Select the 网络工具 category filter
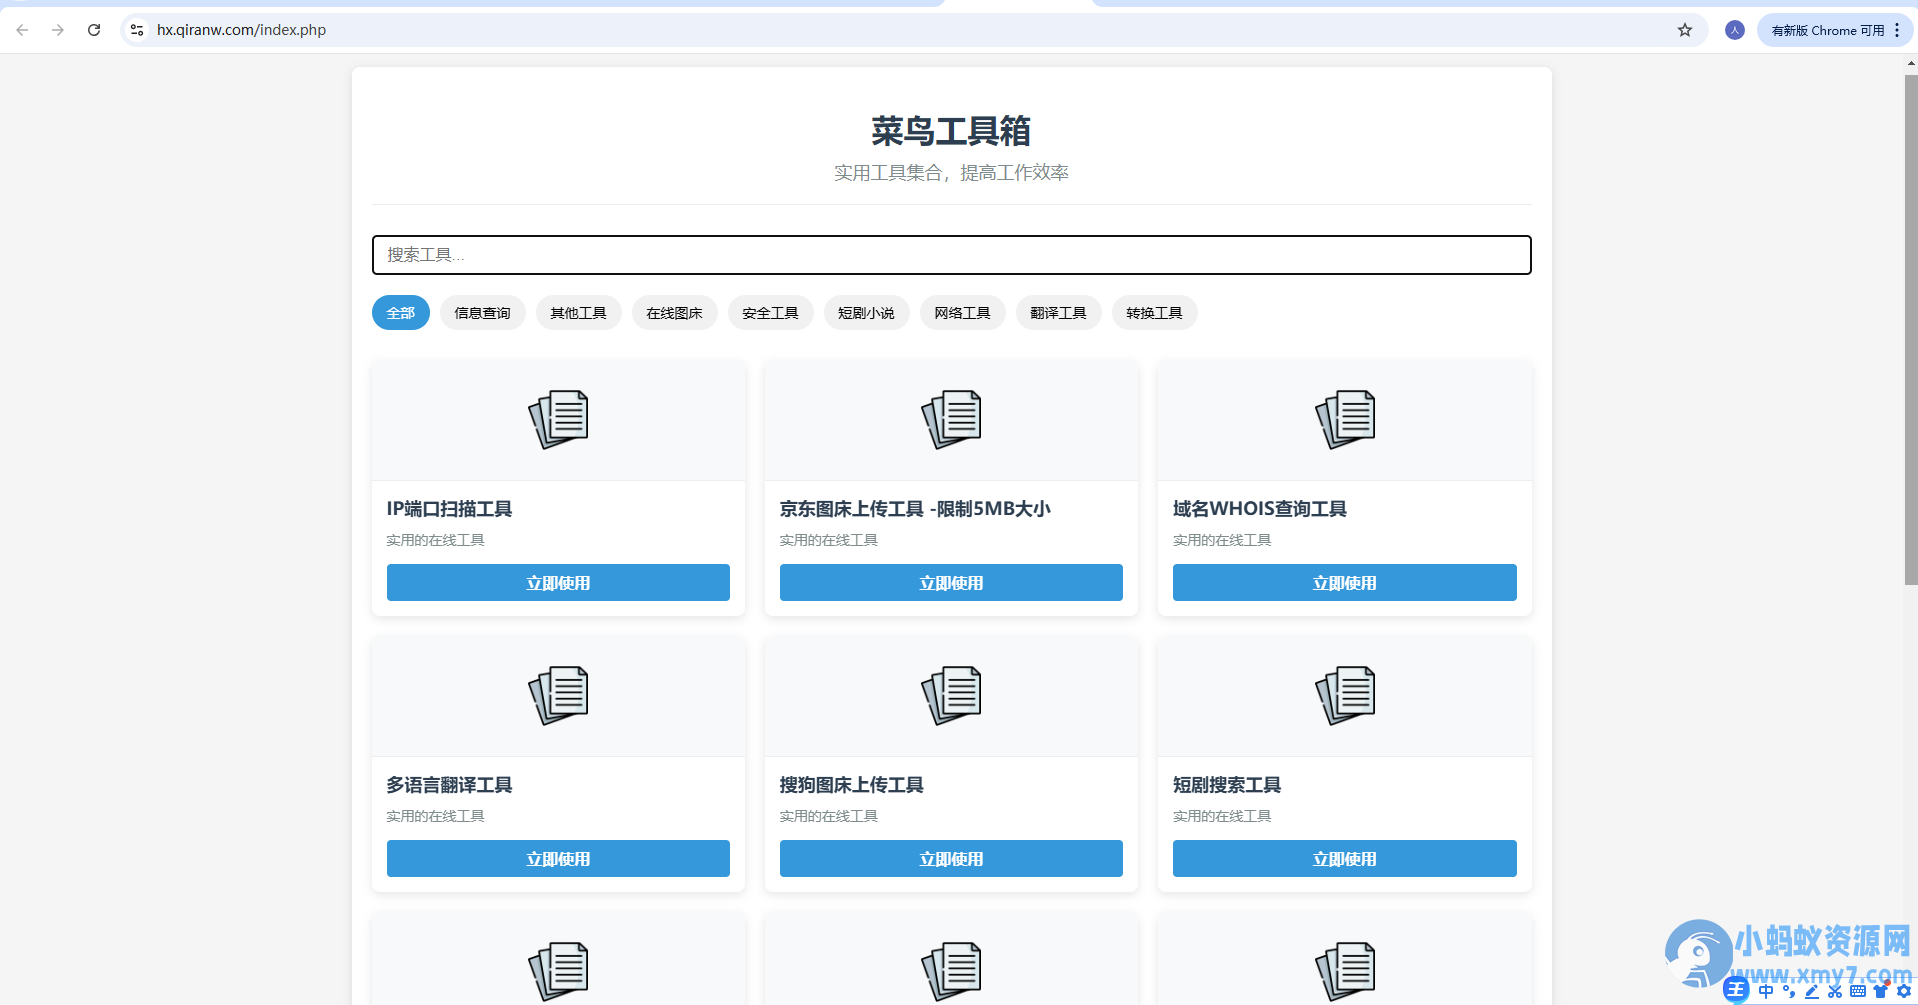The image size is (1918, 1005). (x=963, y=313)
